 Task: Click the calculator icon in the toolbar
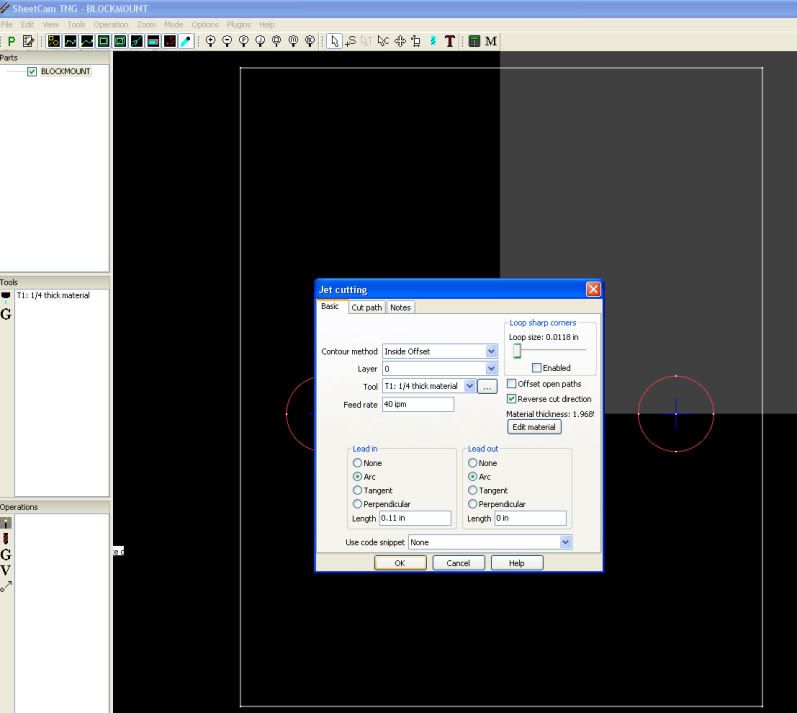[x=474, y=41]
